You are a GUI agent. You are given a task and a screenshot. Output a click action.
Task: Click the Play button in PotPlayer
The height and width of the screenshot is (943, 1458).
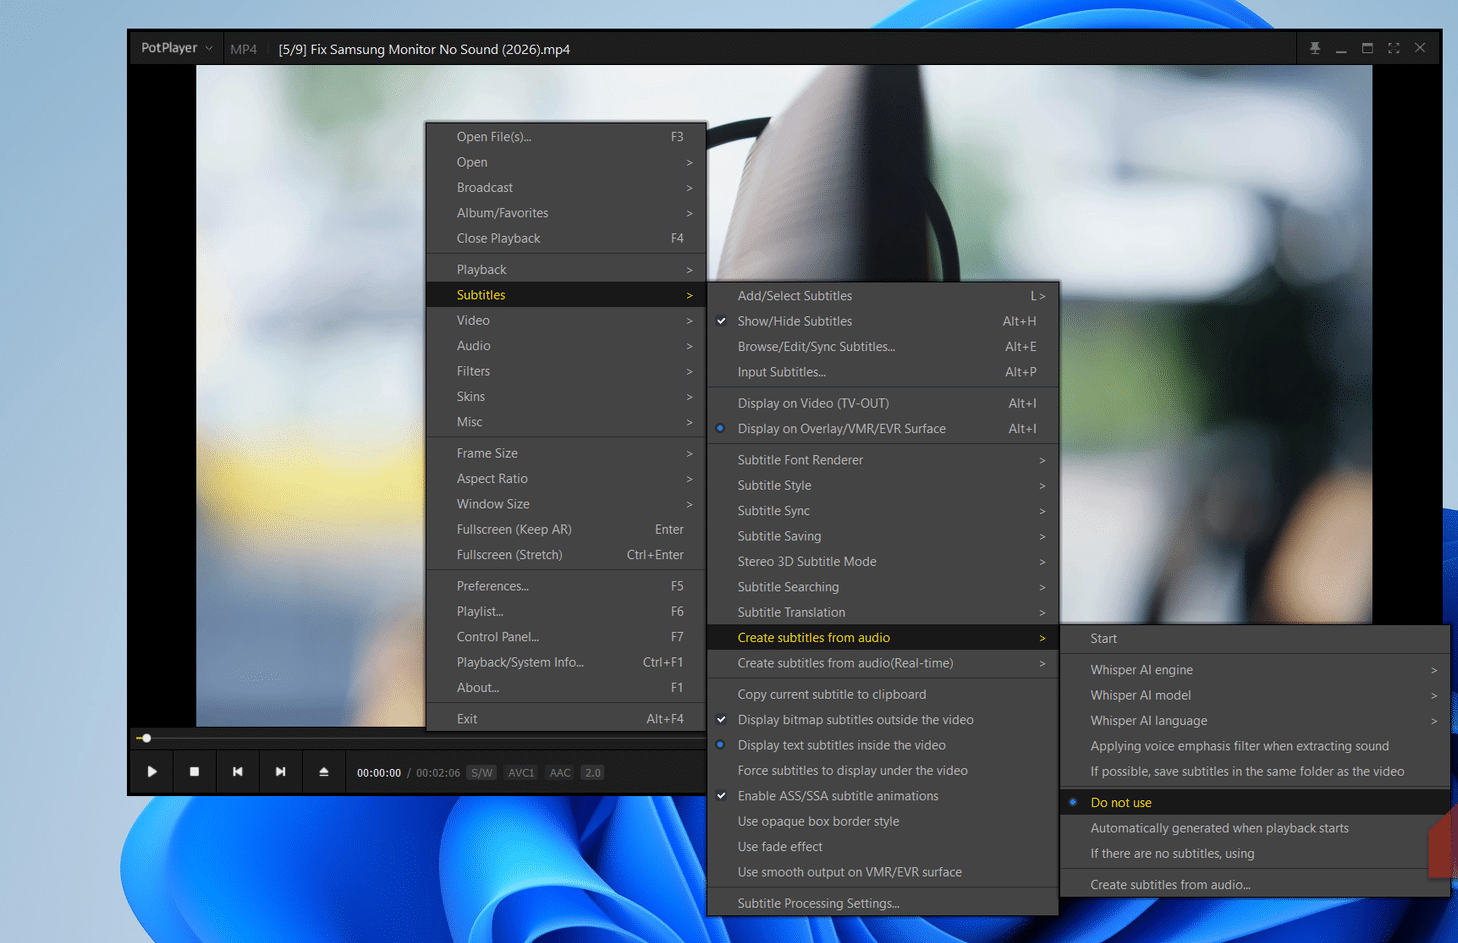[x=152, y=772]
